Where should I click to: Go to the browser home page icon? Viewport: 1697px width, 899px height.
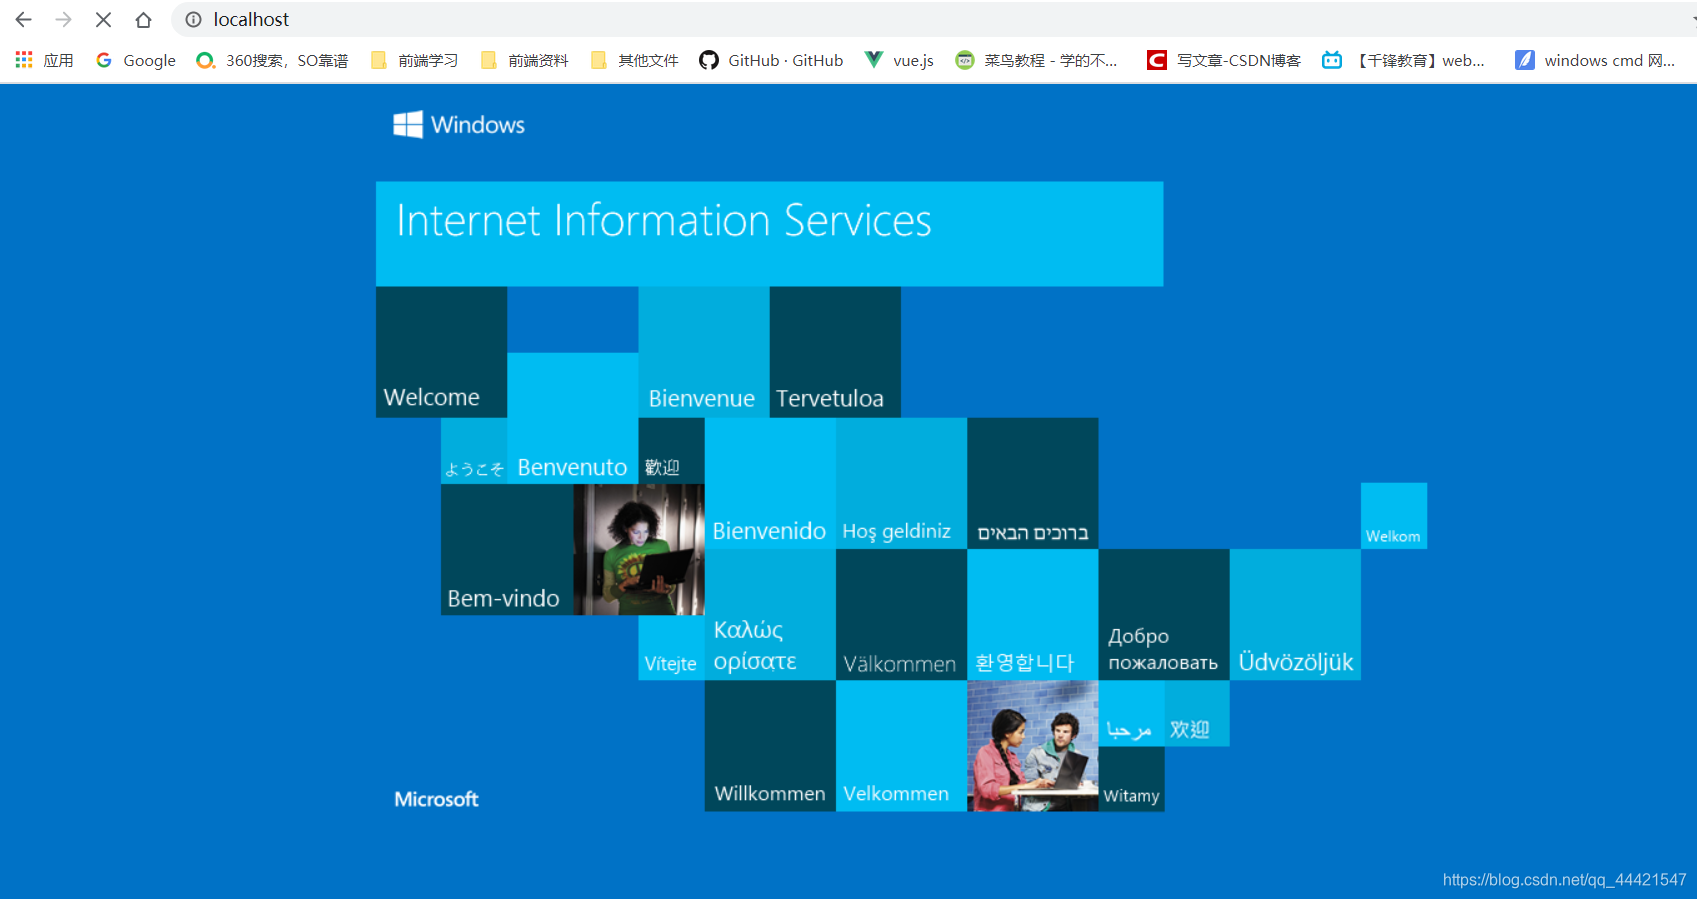pos(143,19)
